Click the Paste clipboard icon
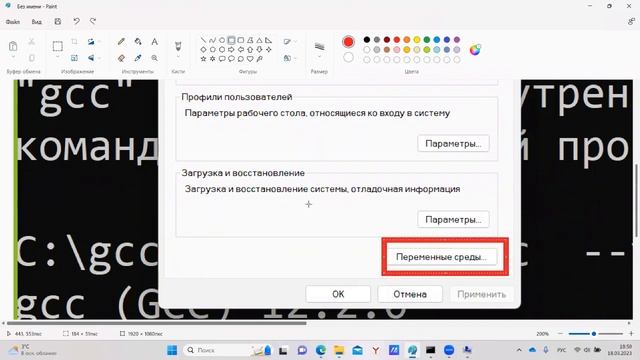Viewport: 640px width, 360px height. click(13, 46)
